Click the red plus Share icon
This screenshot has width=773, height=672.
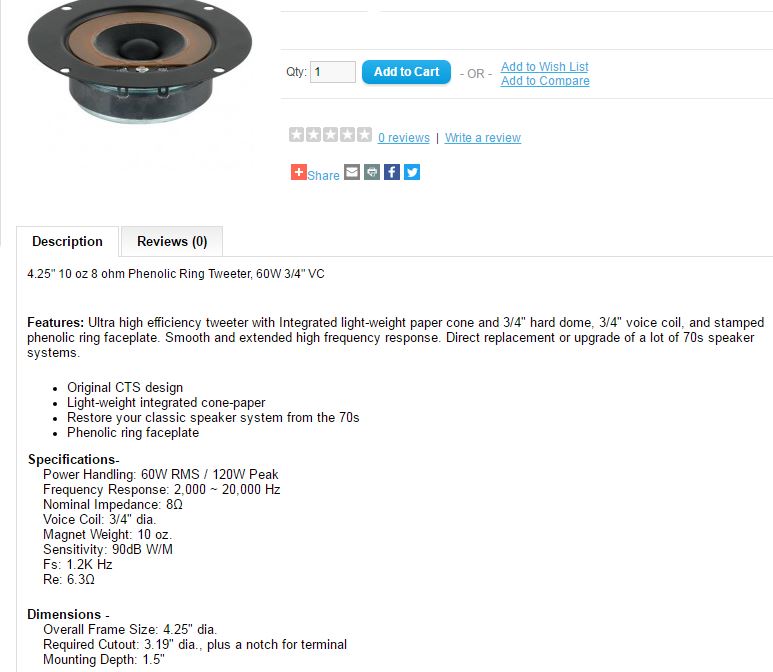click(x=299, y=172)
